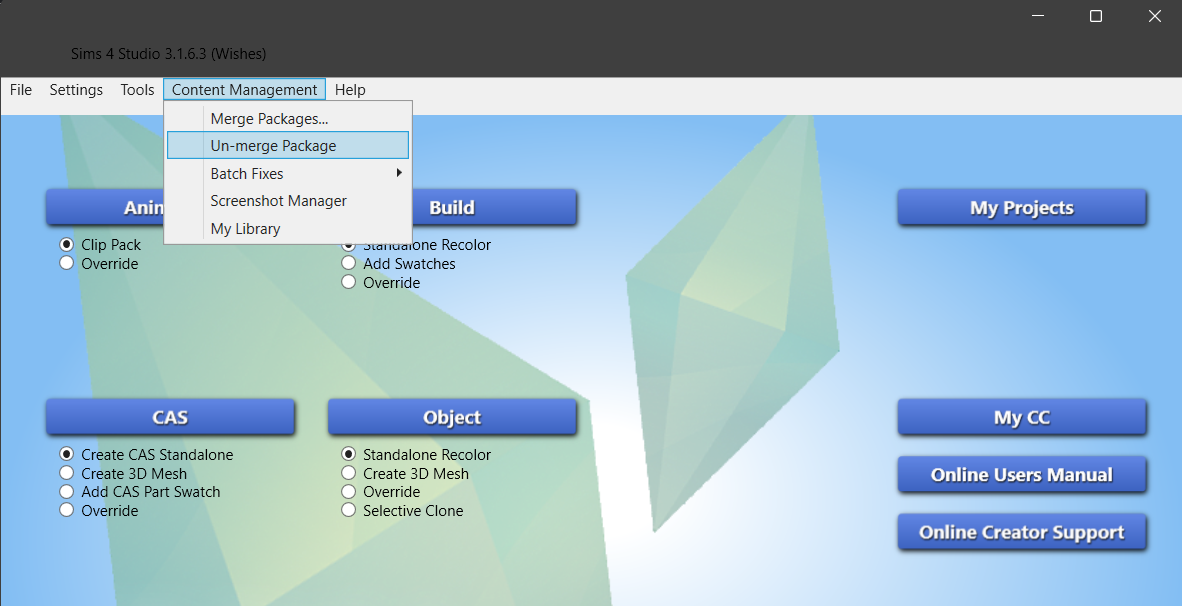This screenshot has width=1182, height=606.
Task: Click the CAS button
Action: point(170,417)
